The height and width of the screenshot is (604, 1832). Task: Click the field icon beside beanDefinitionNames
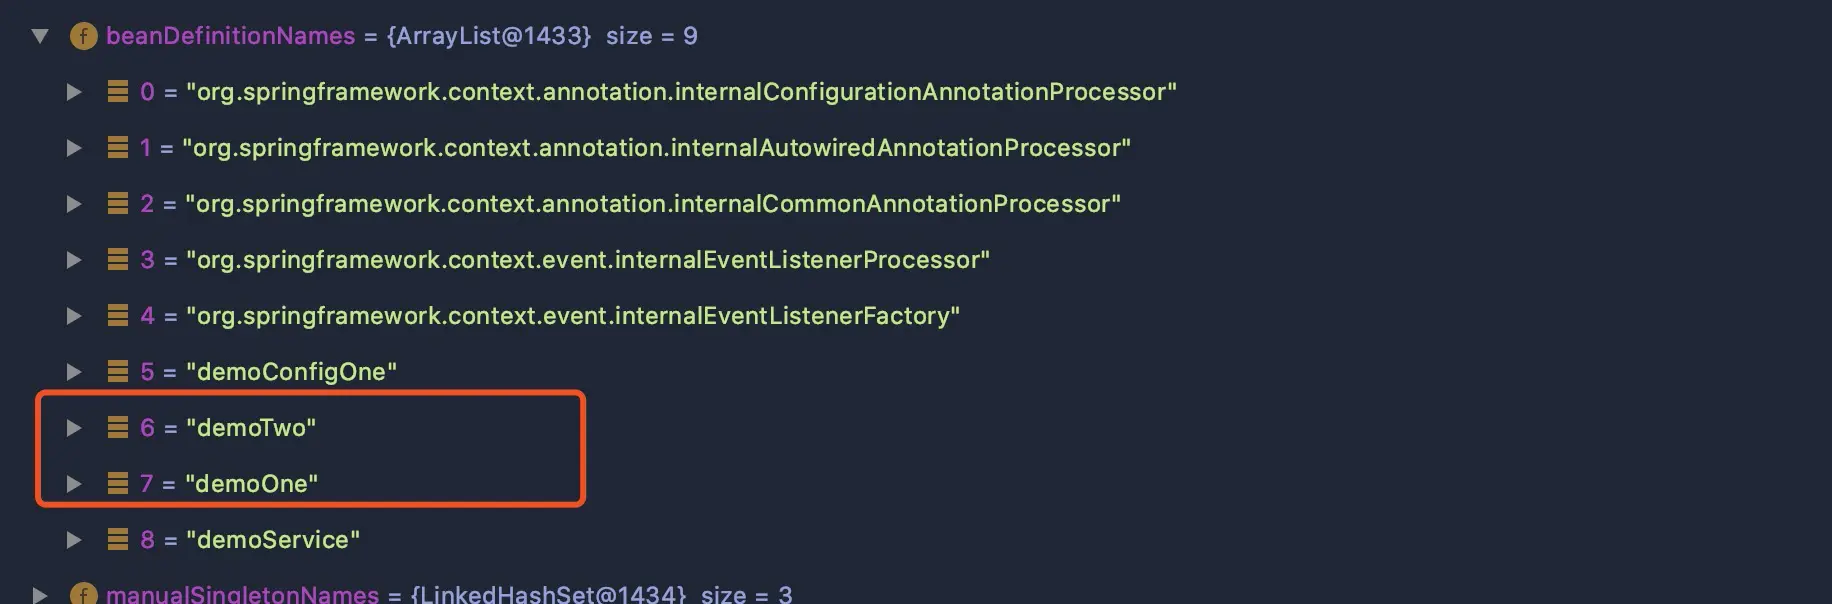84,37
